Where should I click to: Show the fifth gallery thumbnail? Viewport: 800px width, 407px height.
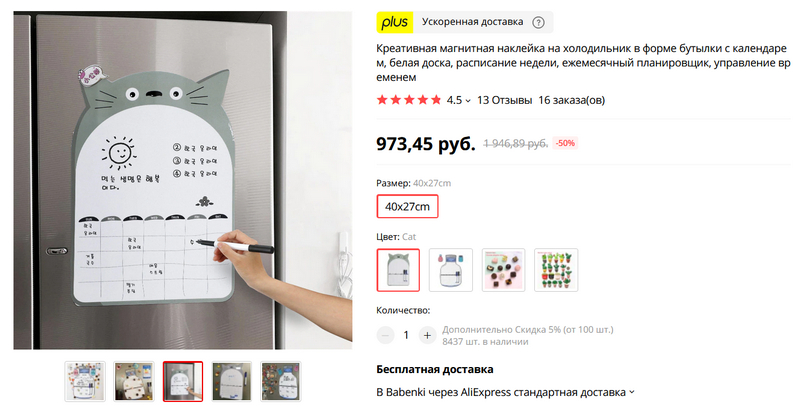281,381
